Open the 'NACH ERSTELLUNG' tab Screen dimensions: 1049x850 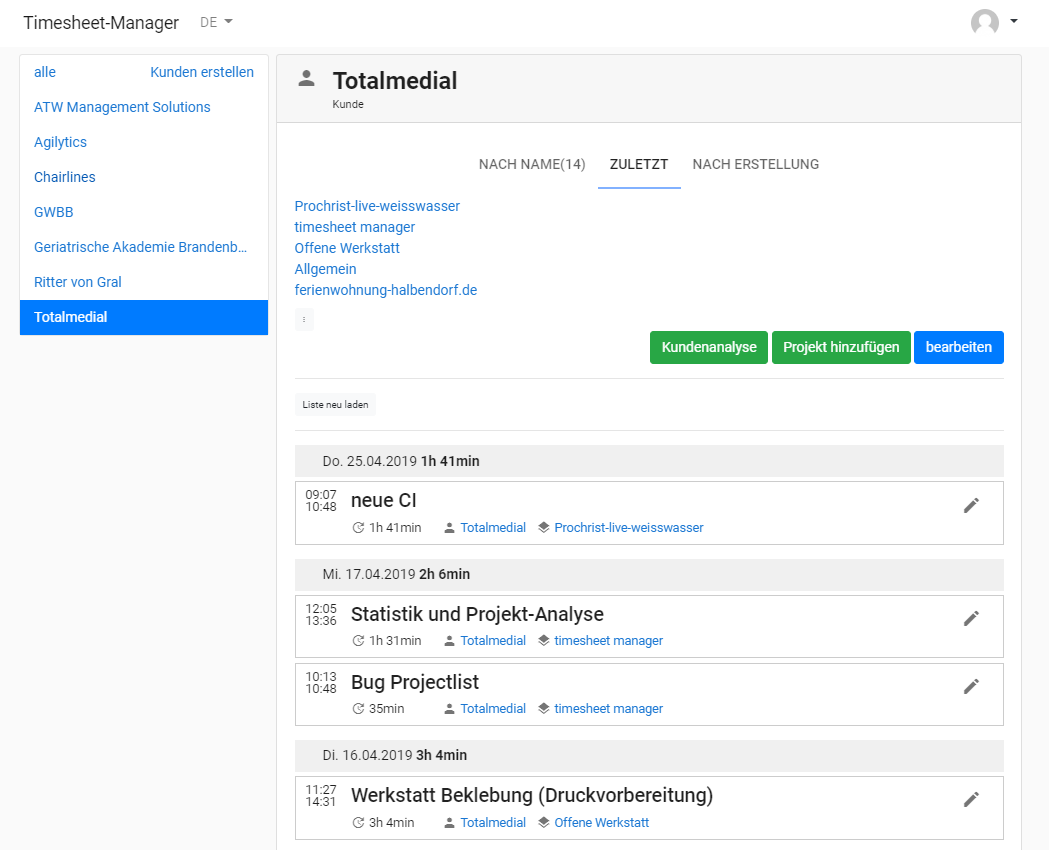click(755, 165)
